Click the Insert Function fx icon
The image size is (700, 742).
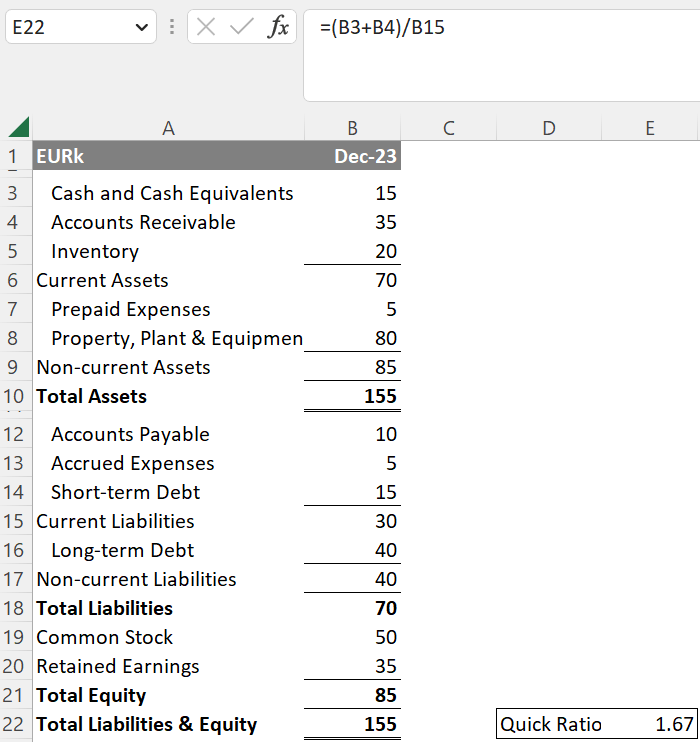tap(277, 28)
